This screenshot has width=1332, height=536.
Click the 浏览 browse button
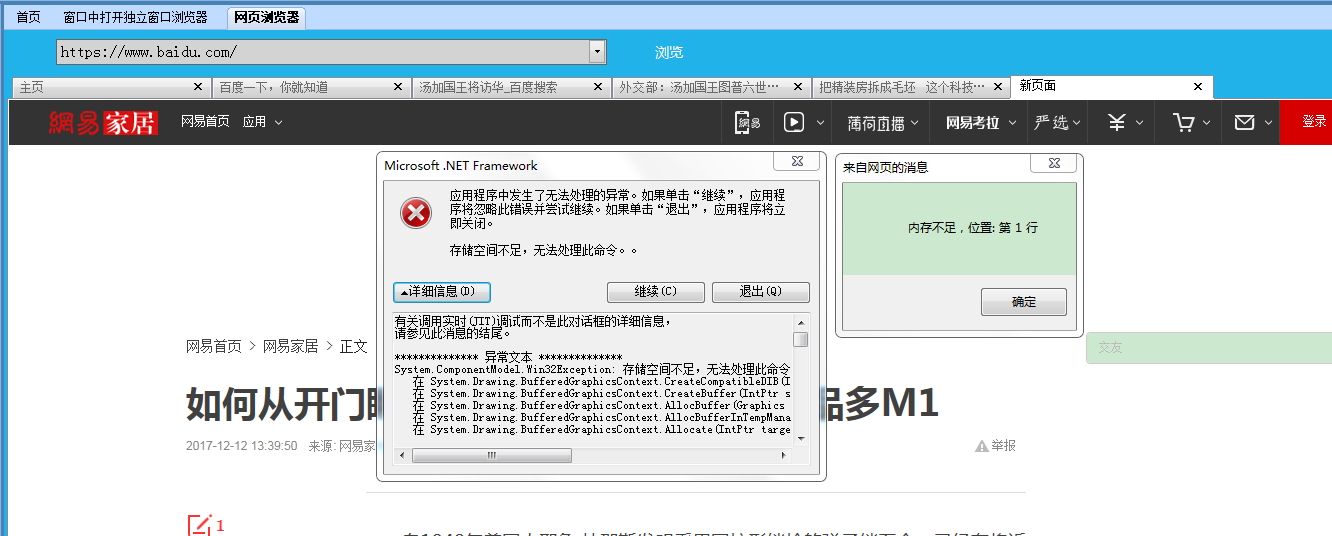669,52
